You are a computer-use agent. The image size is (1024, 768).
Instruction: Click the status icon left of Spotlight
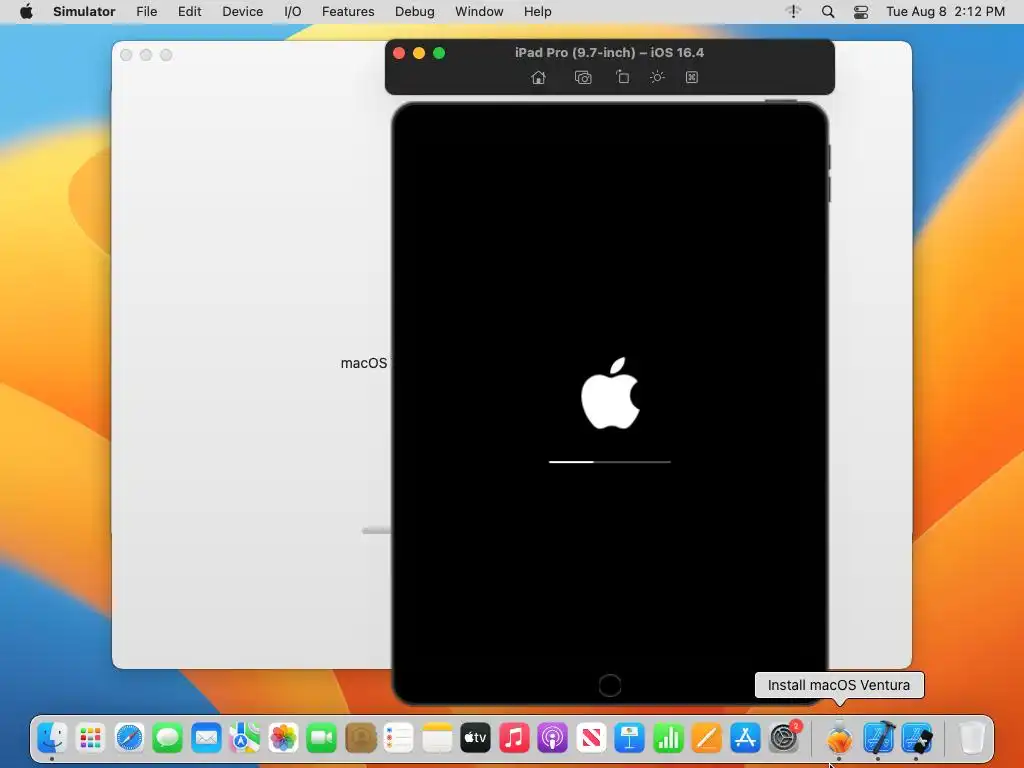tap(793, 12)
